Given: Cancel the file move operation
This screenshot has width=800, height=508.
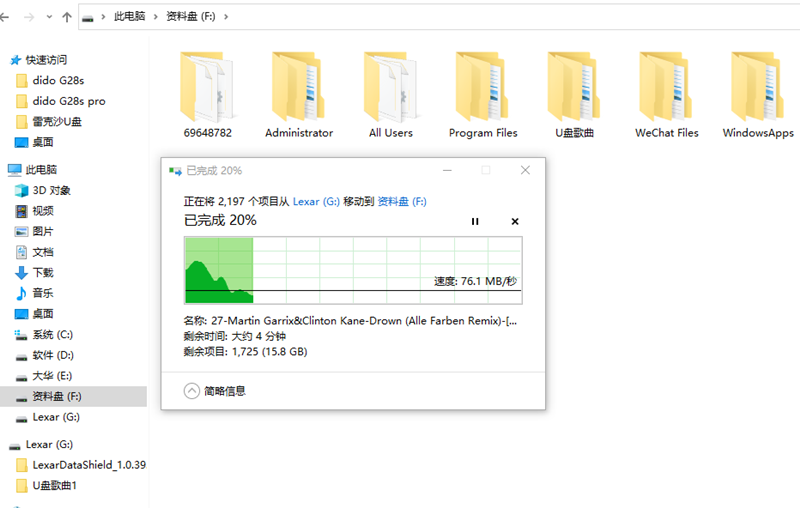Looking at the screenshot, I should tap(515, 221).
